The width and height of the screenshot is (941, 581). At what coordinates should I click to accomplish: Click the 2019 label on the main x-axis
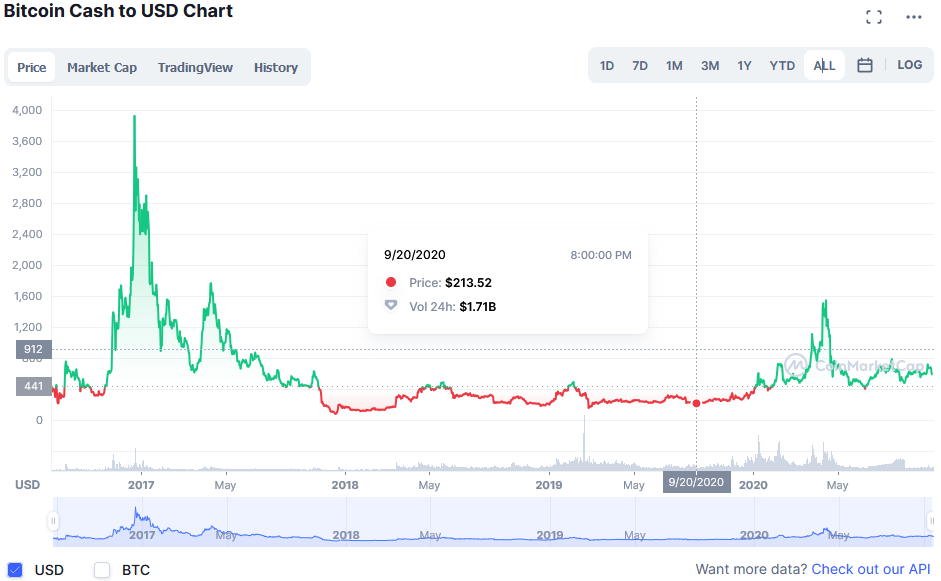pos(549,485)
